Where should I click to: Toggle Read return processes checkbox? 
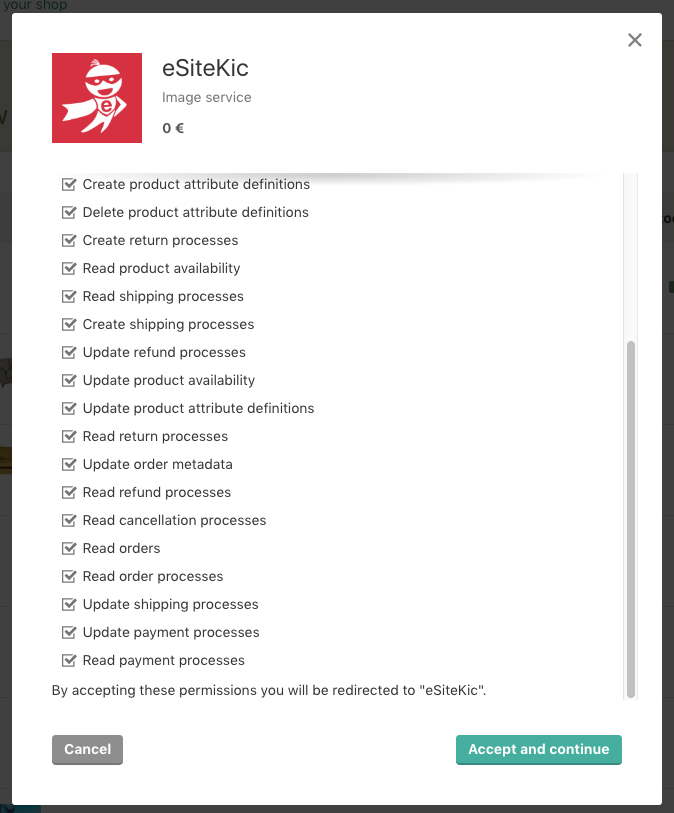[69, 436]
